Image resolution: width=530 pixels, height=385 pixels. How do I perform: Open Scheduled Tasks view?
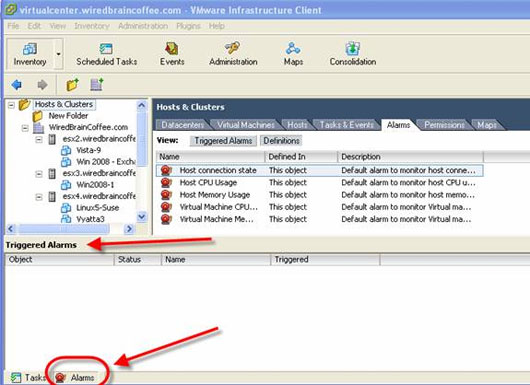pos(106,54)
